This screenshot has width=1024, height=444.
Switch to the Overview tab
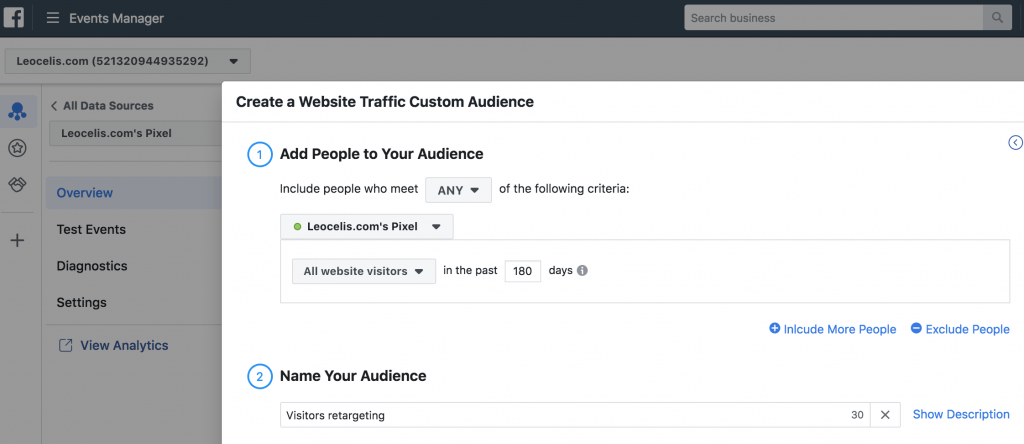(x=134, y=193)
